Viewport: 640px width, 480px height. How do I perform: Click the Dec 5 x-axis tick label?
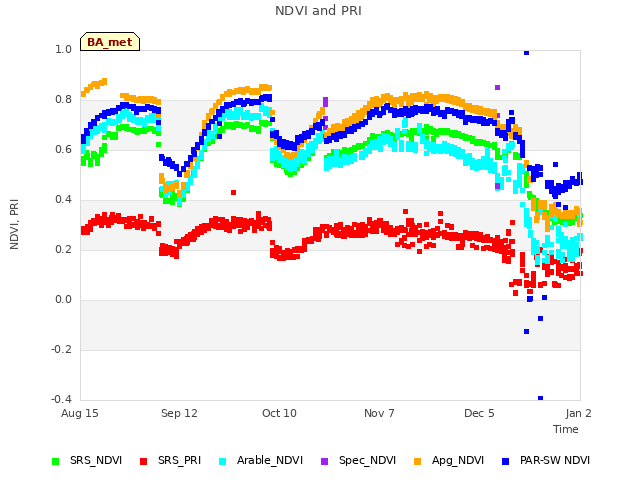click(x=479, y=413)
